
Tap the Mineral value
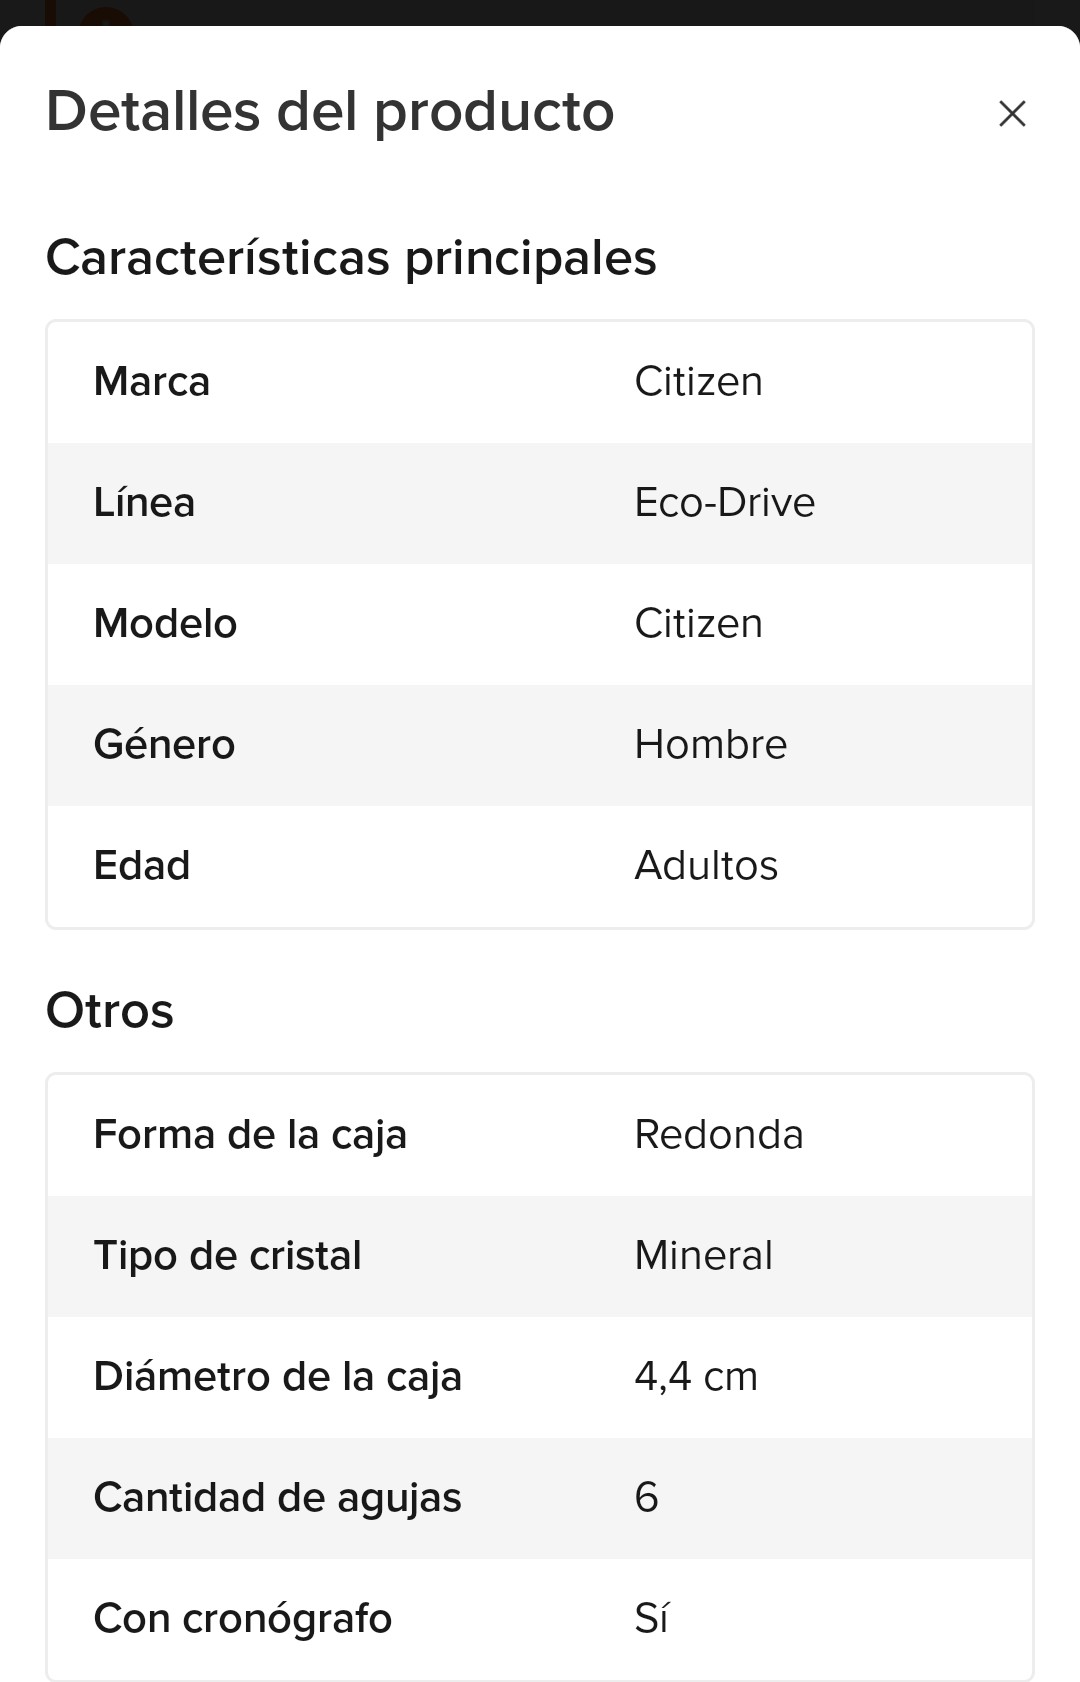pos(704,1256)
